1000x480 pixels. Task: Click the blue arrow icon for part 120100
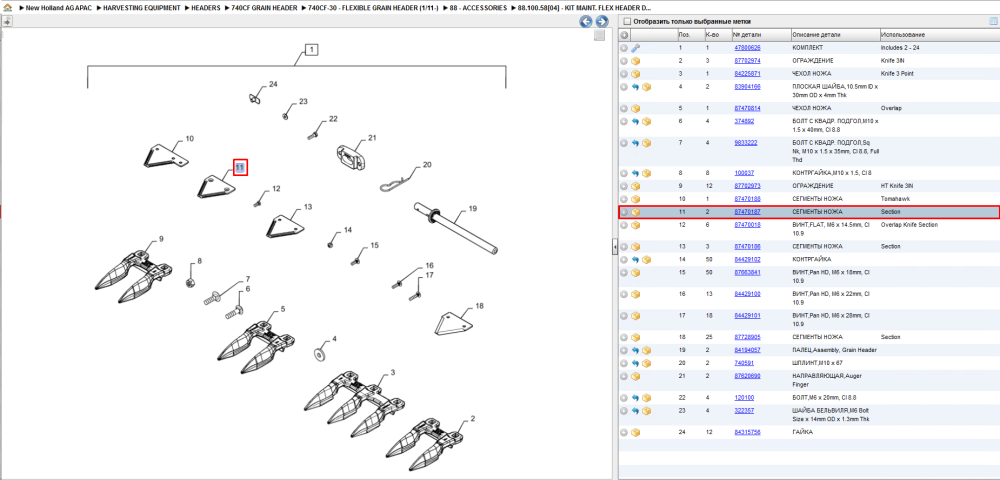636,398
